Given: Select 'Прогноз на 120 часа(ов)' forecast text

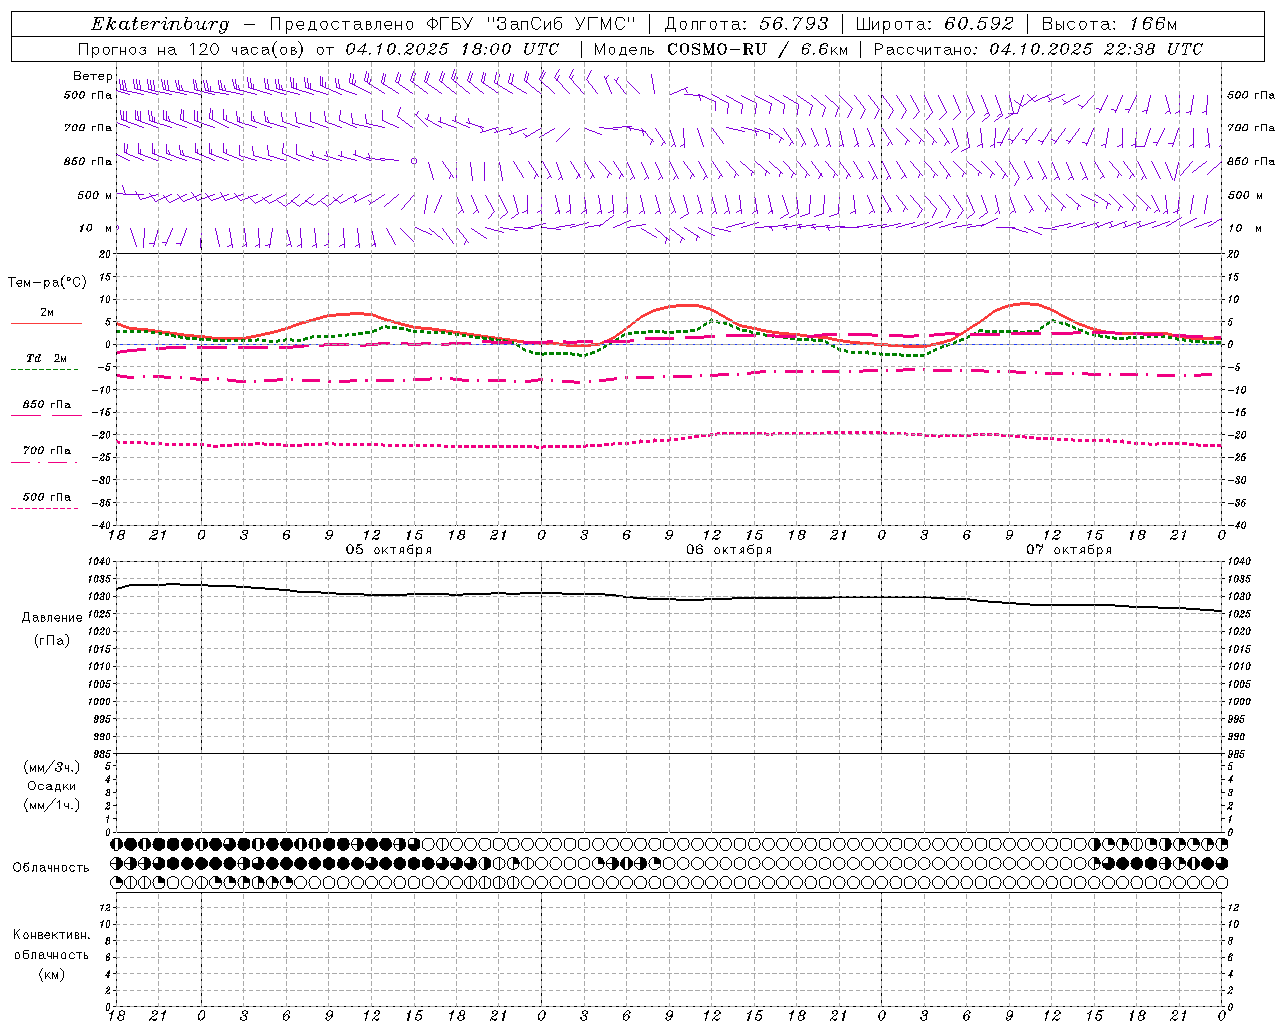Looking at the screenshot, I should (192, 49).
